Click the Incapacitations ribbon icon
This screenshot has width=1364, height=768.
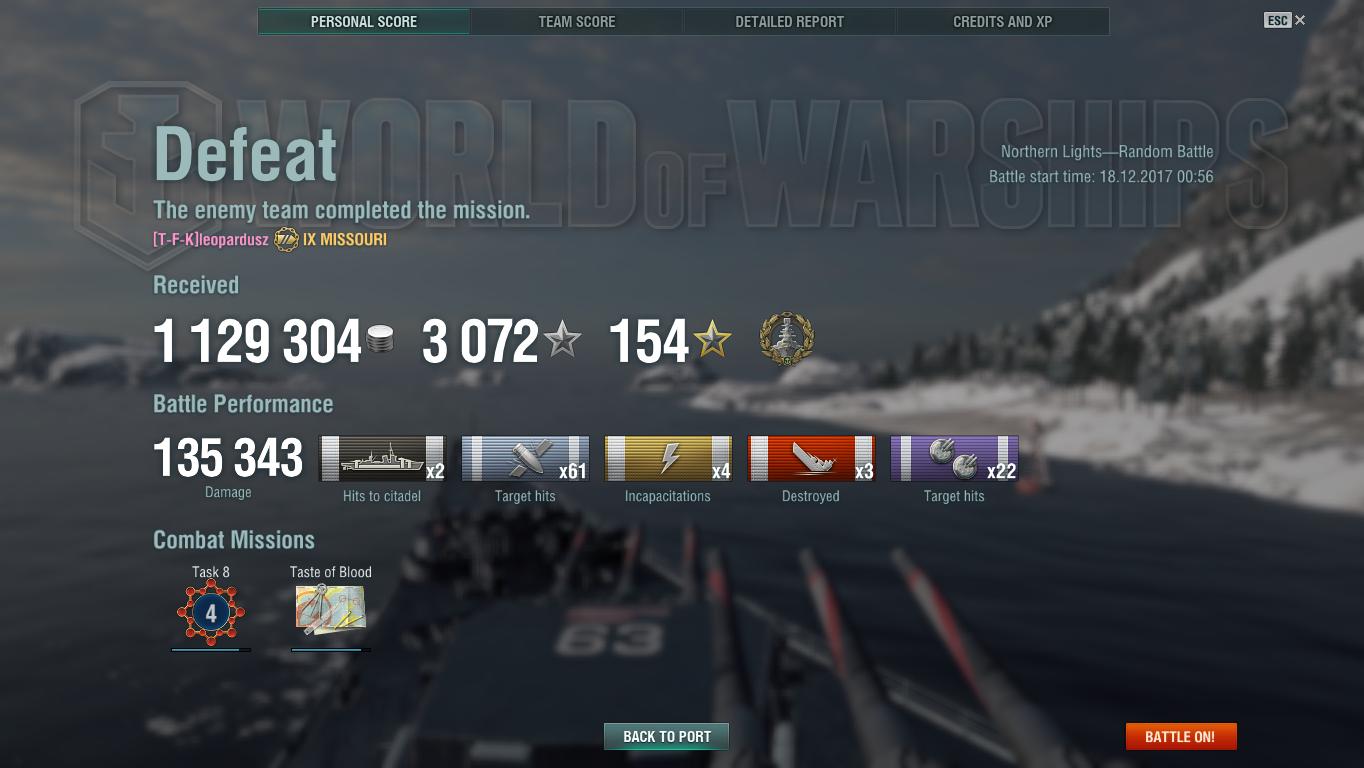click(x=668, y=459)
